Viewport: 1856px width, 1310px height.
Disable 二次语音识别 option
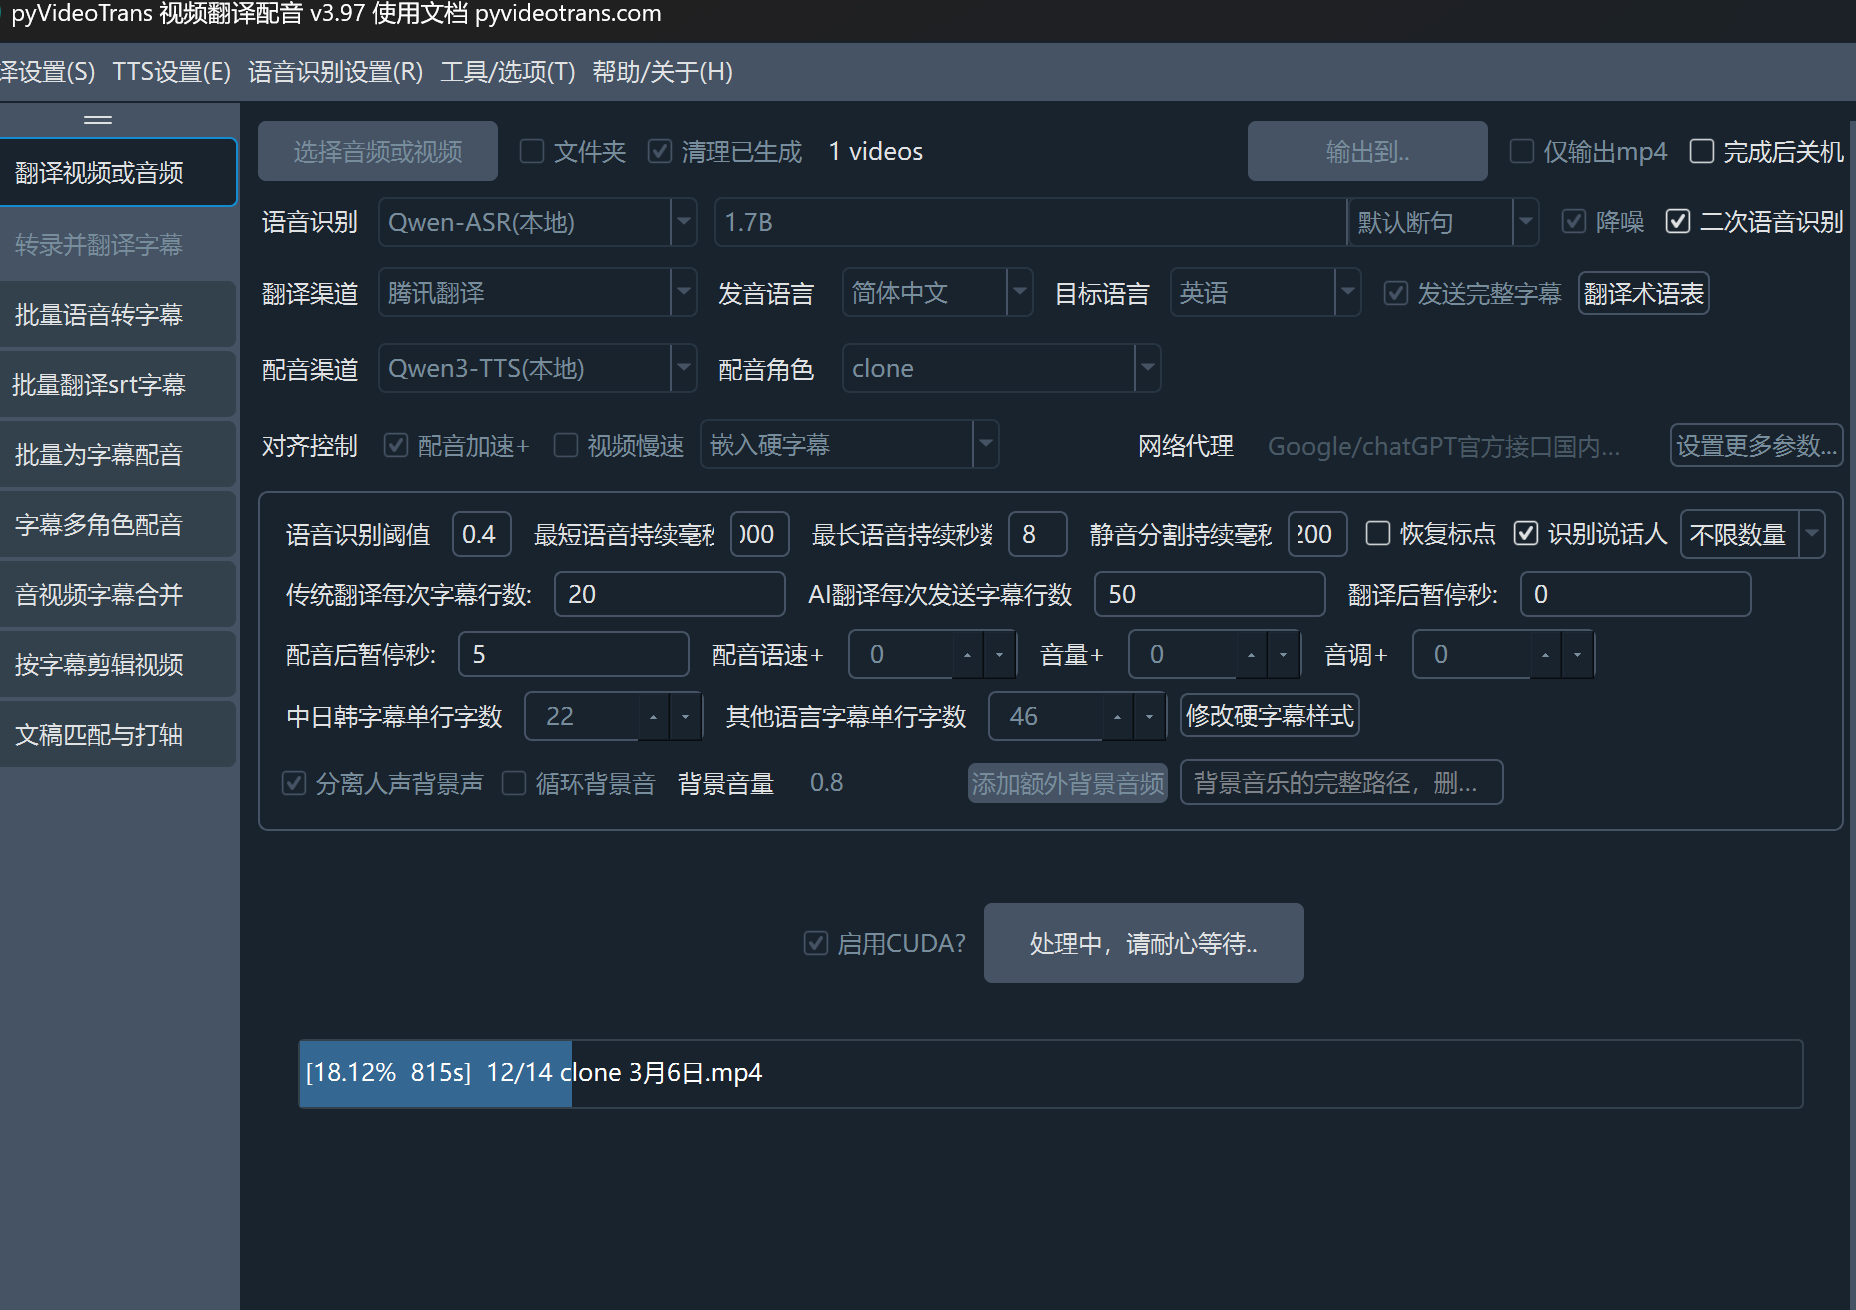pos(1677,221)
